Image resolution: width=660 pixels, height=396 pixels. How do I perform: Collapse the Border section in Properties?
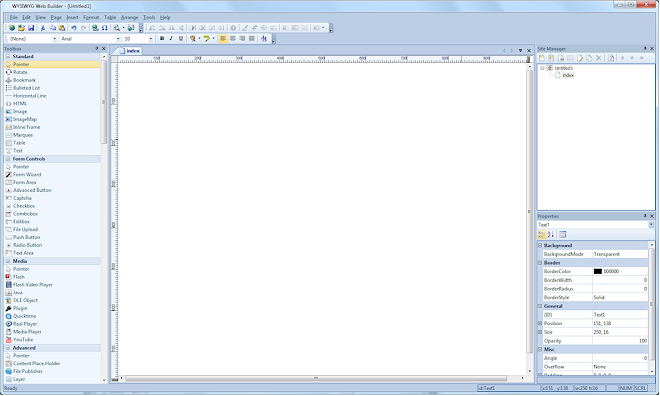coord(540,263)
